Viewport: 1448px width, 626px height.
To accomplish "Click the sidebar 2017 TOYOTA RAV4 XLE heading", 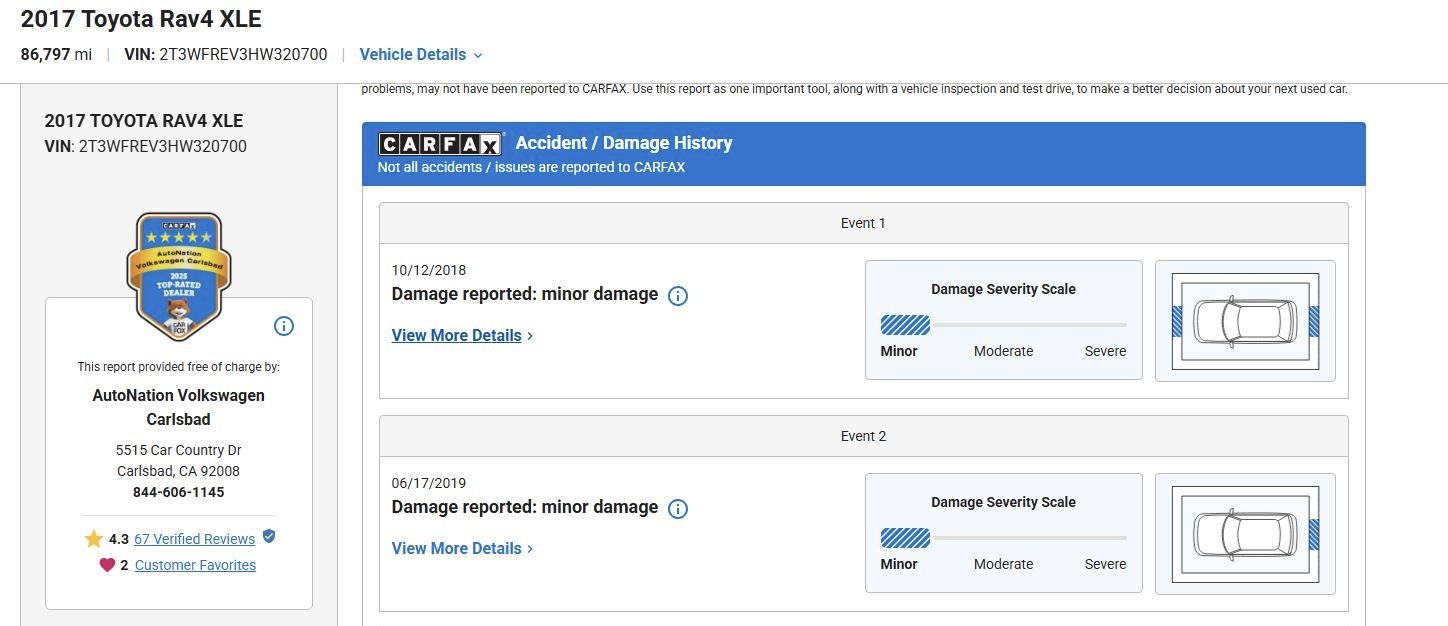I will (x=144, y=121).
